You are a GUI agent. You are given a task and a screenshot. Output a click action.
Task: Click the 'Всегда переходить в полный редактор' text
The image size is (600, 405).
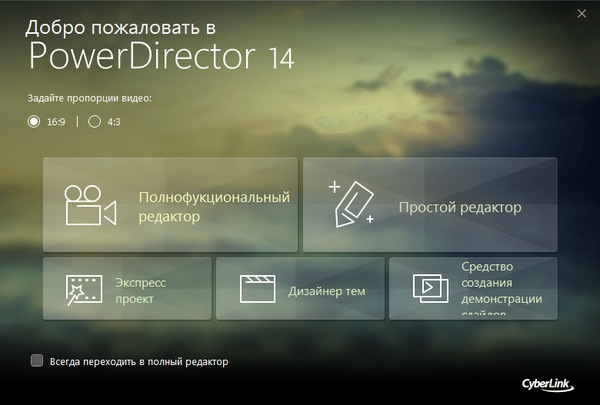139,361
